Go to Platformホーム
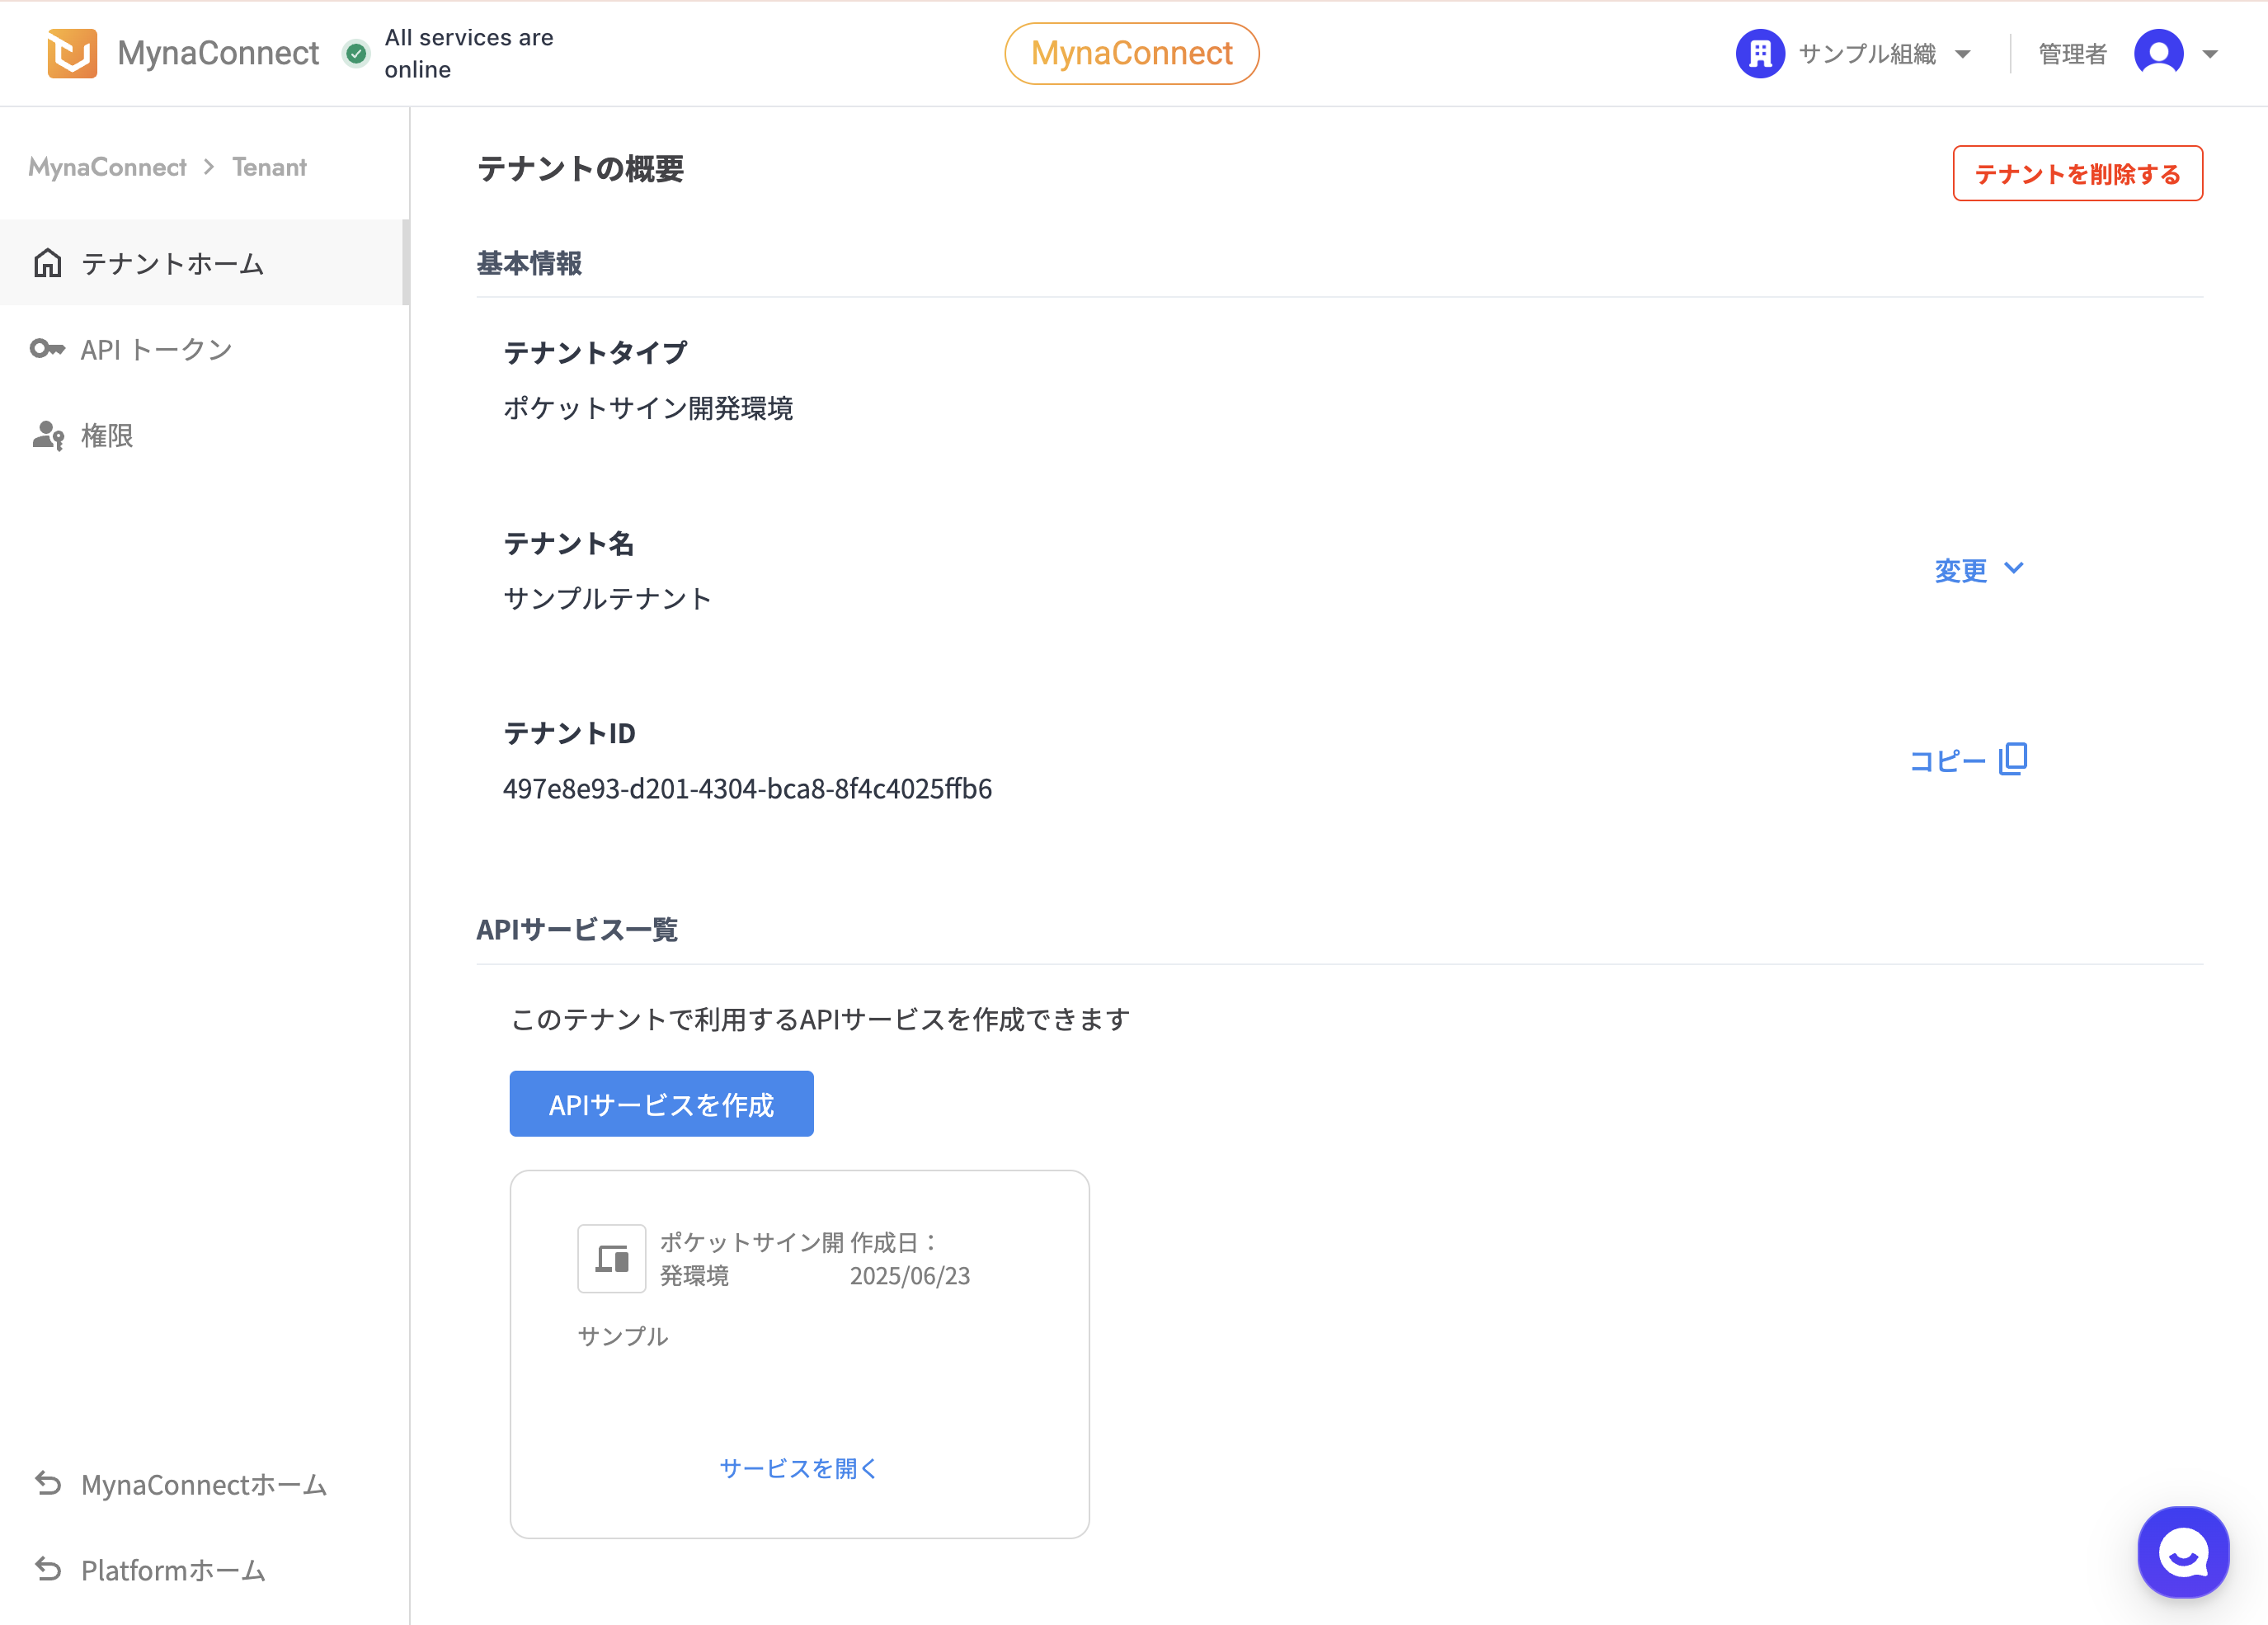 204,1570
